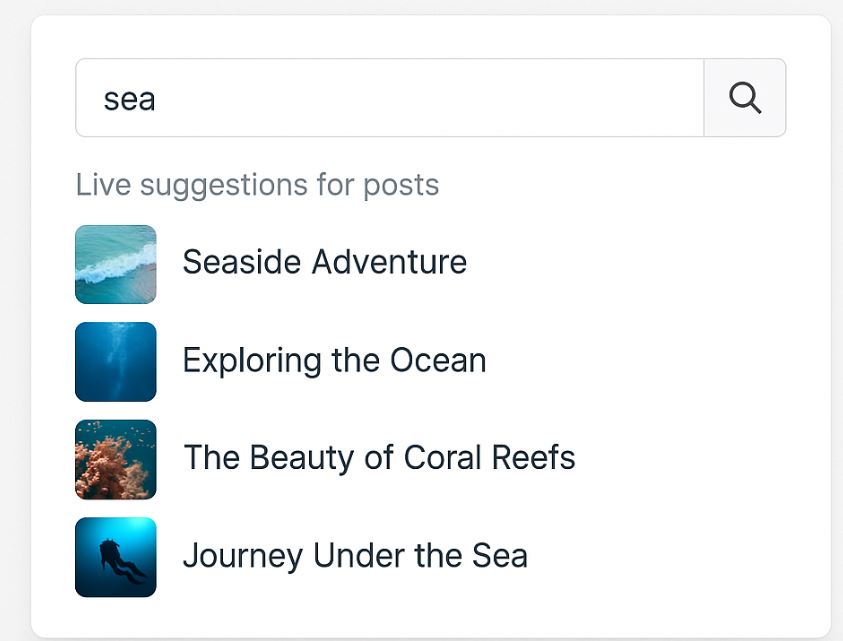
Task: Click the word 'Journey' in the last suggestion
Action: pos(242,557)
